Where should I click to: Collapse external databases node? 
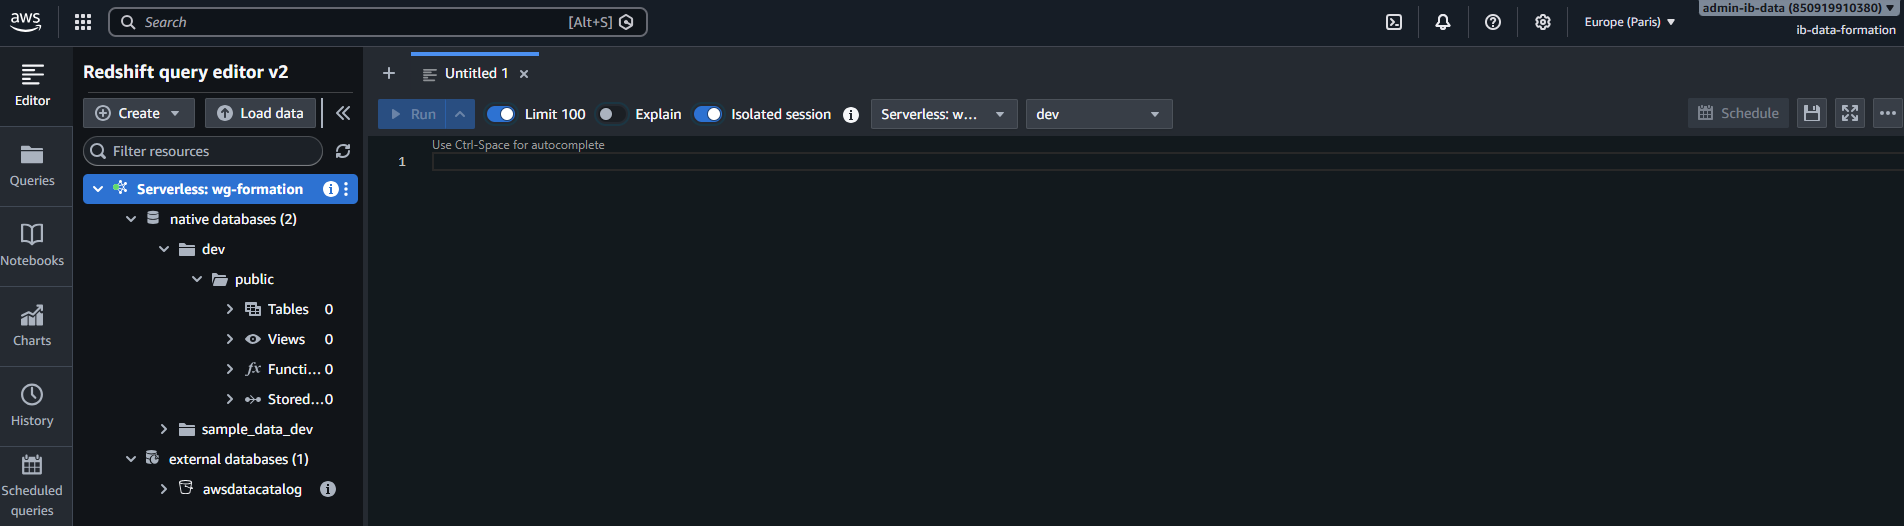click(x=131, y=459)
